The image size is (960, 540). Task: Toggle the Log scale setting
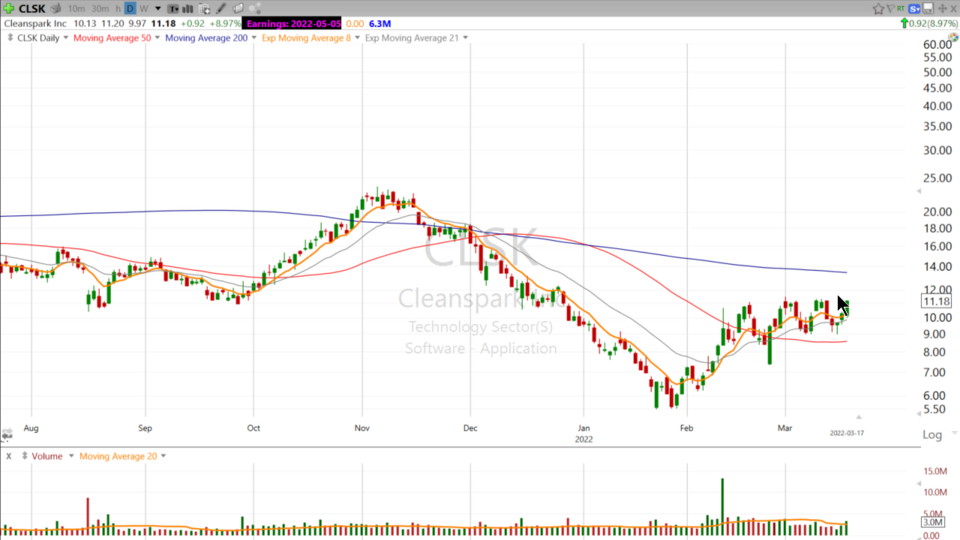coord(932,435)
